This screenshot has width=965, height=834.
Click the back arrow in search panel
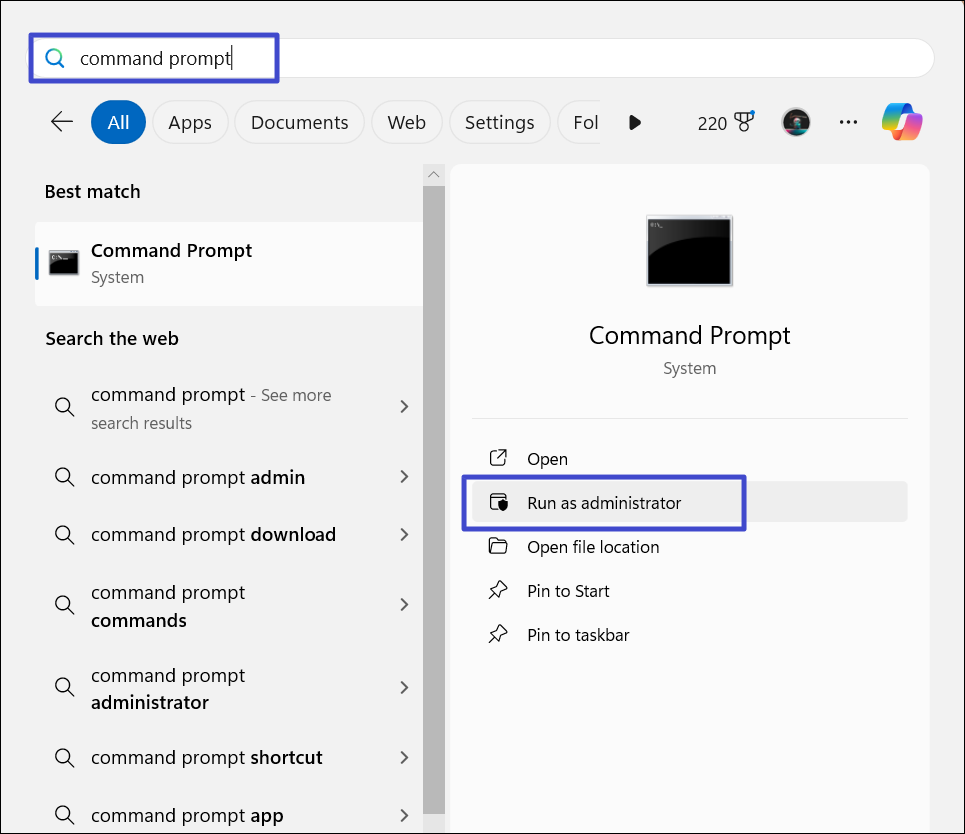point(62,122)
